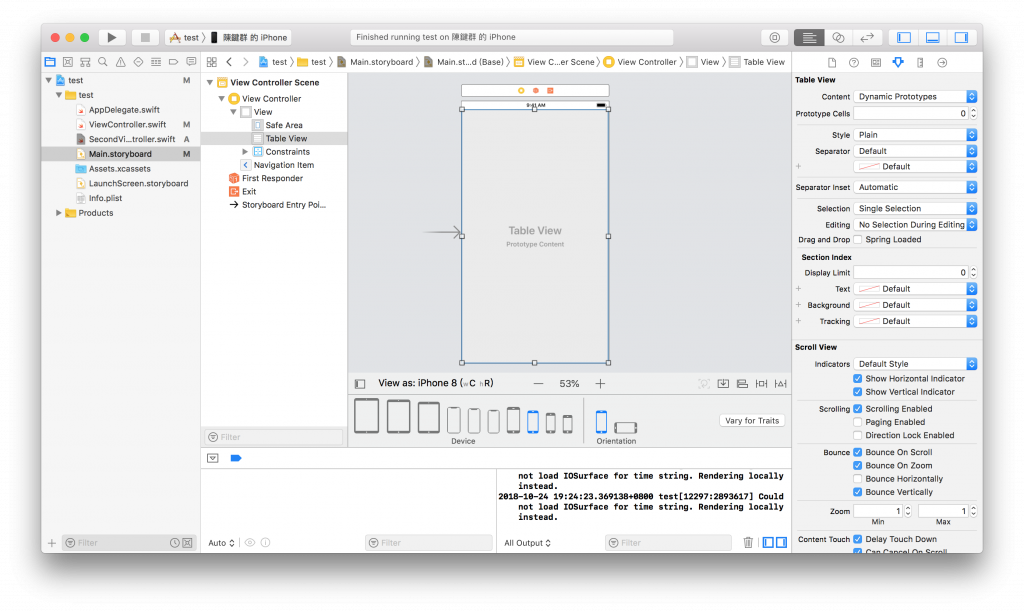Open the Content dropdown Dynamic Prototypes
Image resolution: width=1024 pixels, height=612 pixels.
915,97
